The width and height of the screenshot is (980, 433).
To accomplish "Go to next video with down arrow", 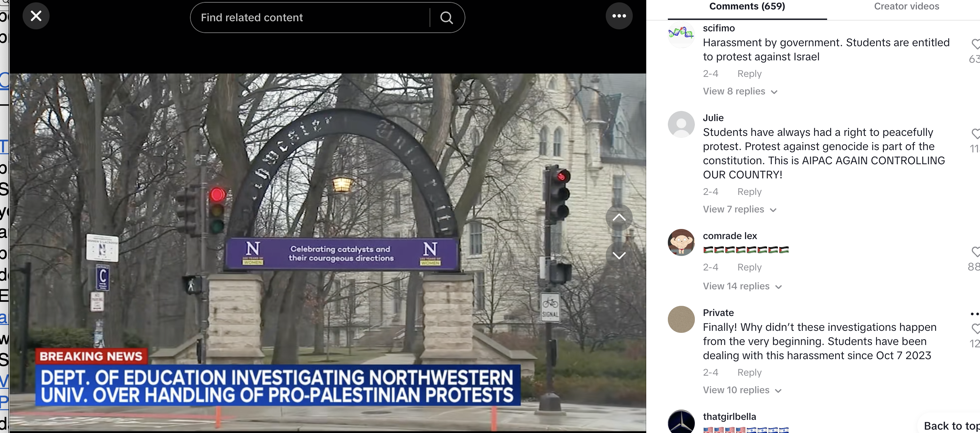I will pos(619,255).
